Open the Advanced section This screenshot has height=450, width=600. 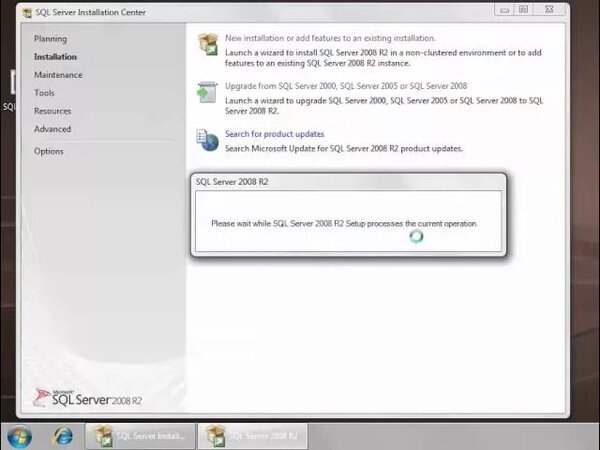pyautogui.click(x=52, y=129)
